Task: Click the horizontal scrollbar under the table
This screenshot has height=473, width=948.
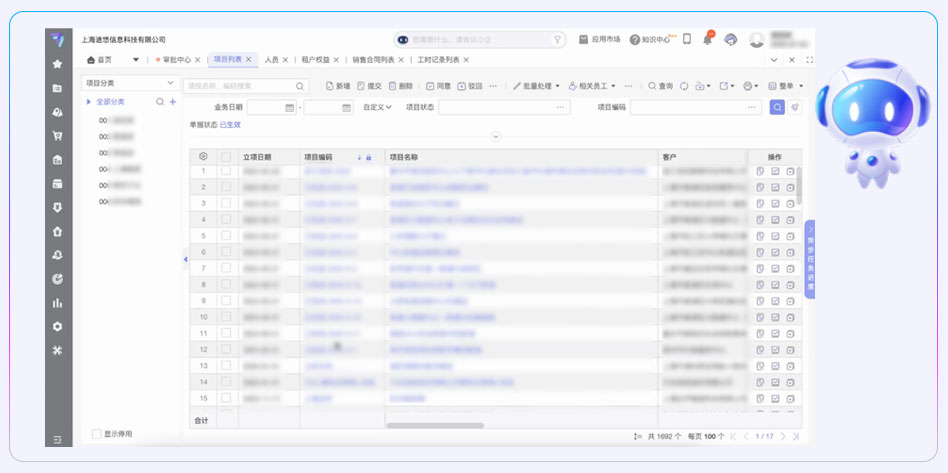Action: [x=435, y=426]
